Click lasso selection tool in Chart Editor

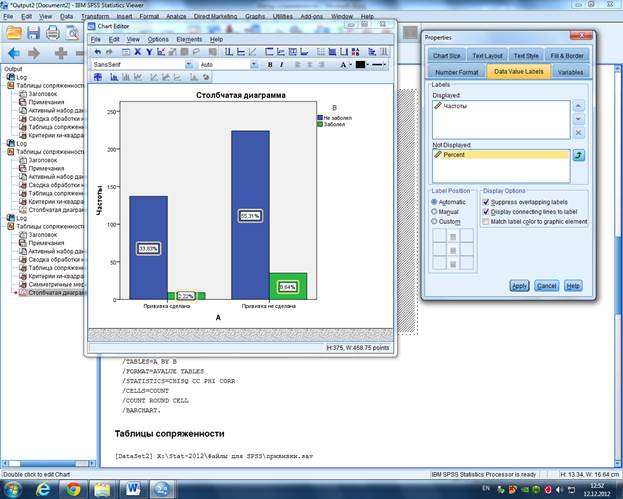pos(196,52)
